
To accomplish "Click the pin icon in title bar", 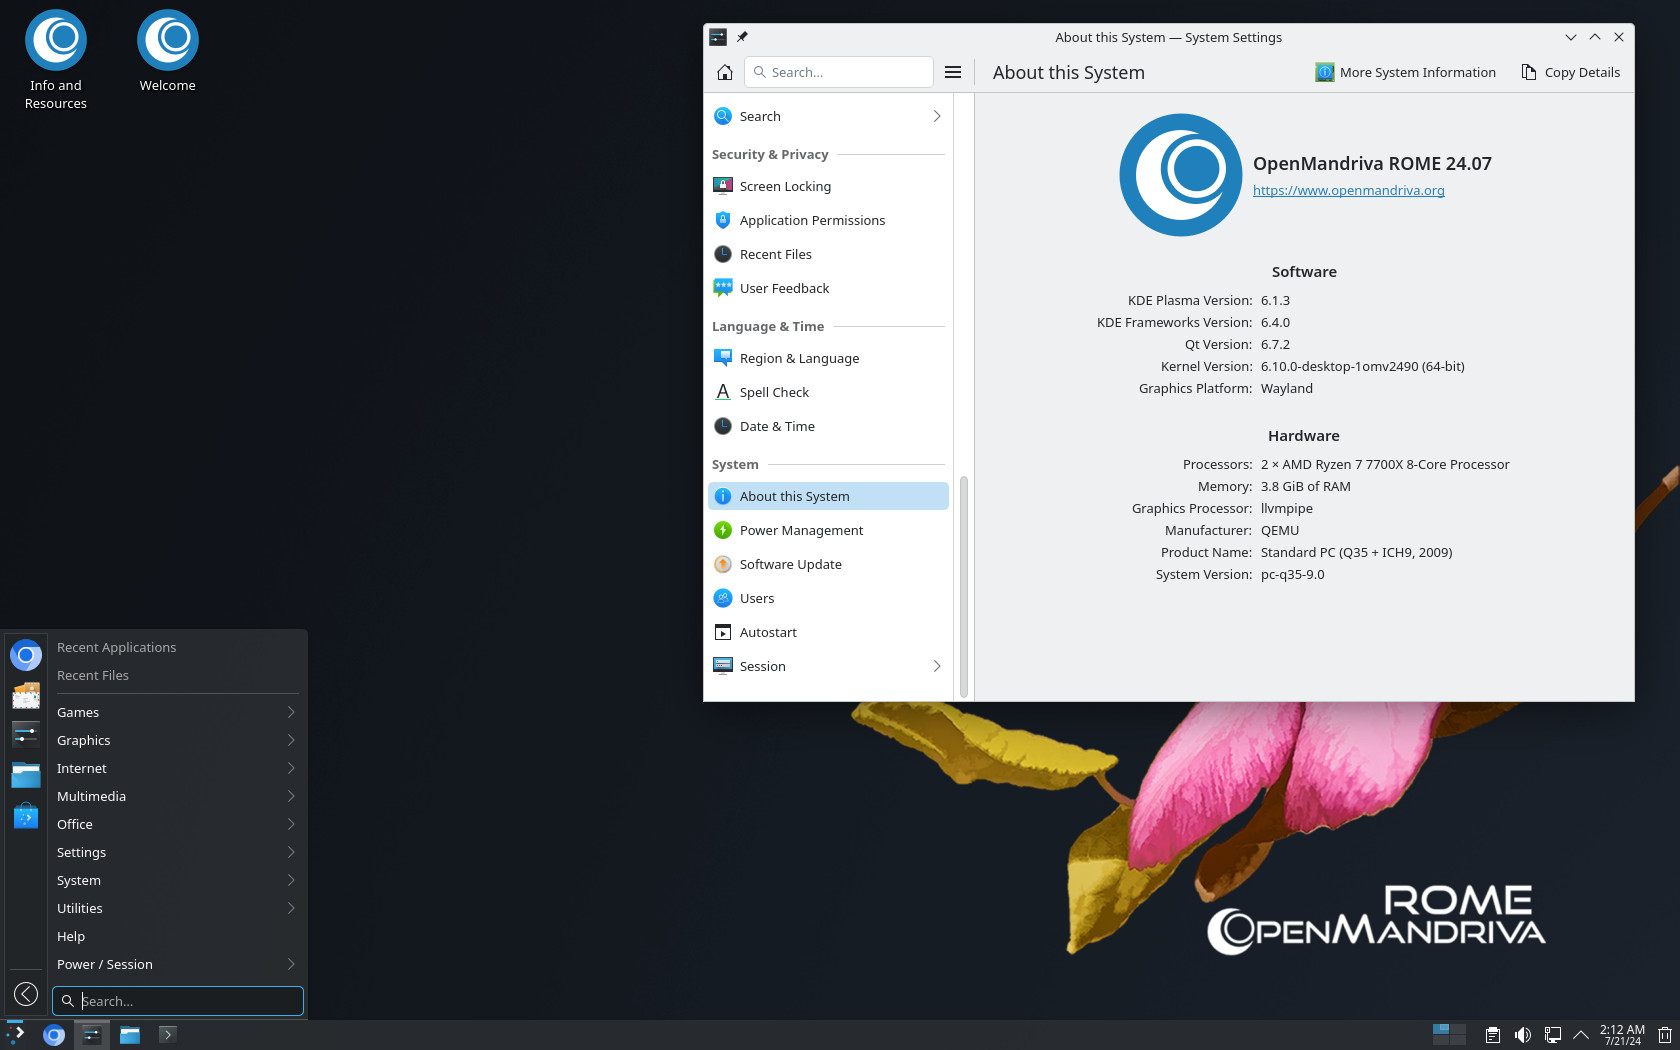I will coord(742,37).
